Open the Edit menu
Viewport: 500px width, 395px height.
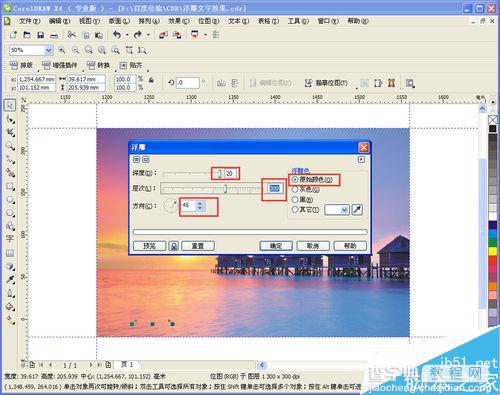[x=59, y=21]
